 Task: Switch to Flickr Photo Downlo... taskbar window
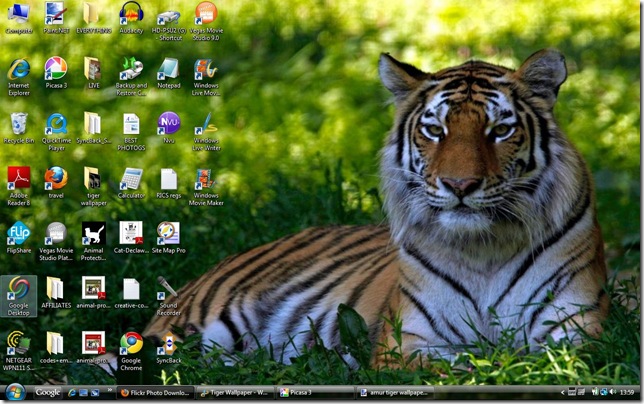pos(155,393)
